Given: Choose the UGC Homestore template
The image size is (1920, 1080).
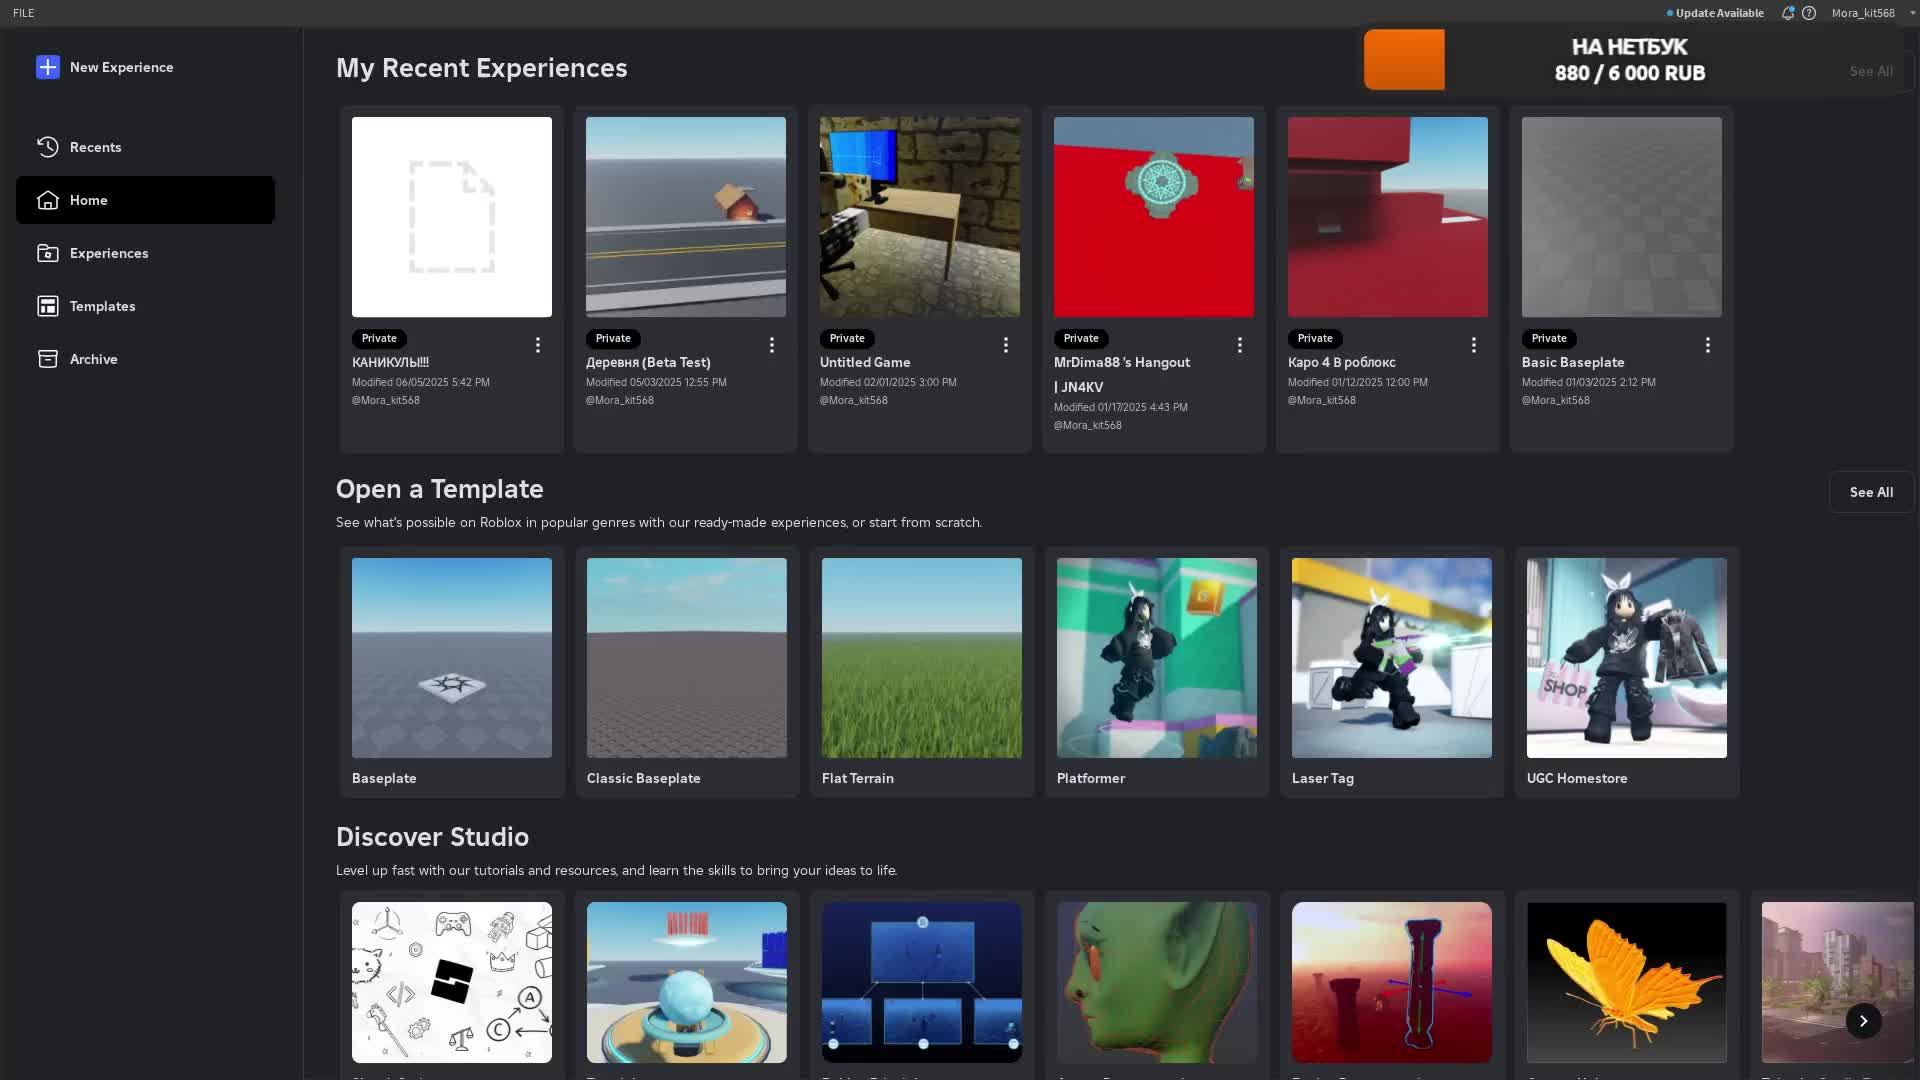Looking at the screenshot, I should [x=1627, y=672].
